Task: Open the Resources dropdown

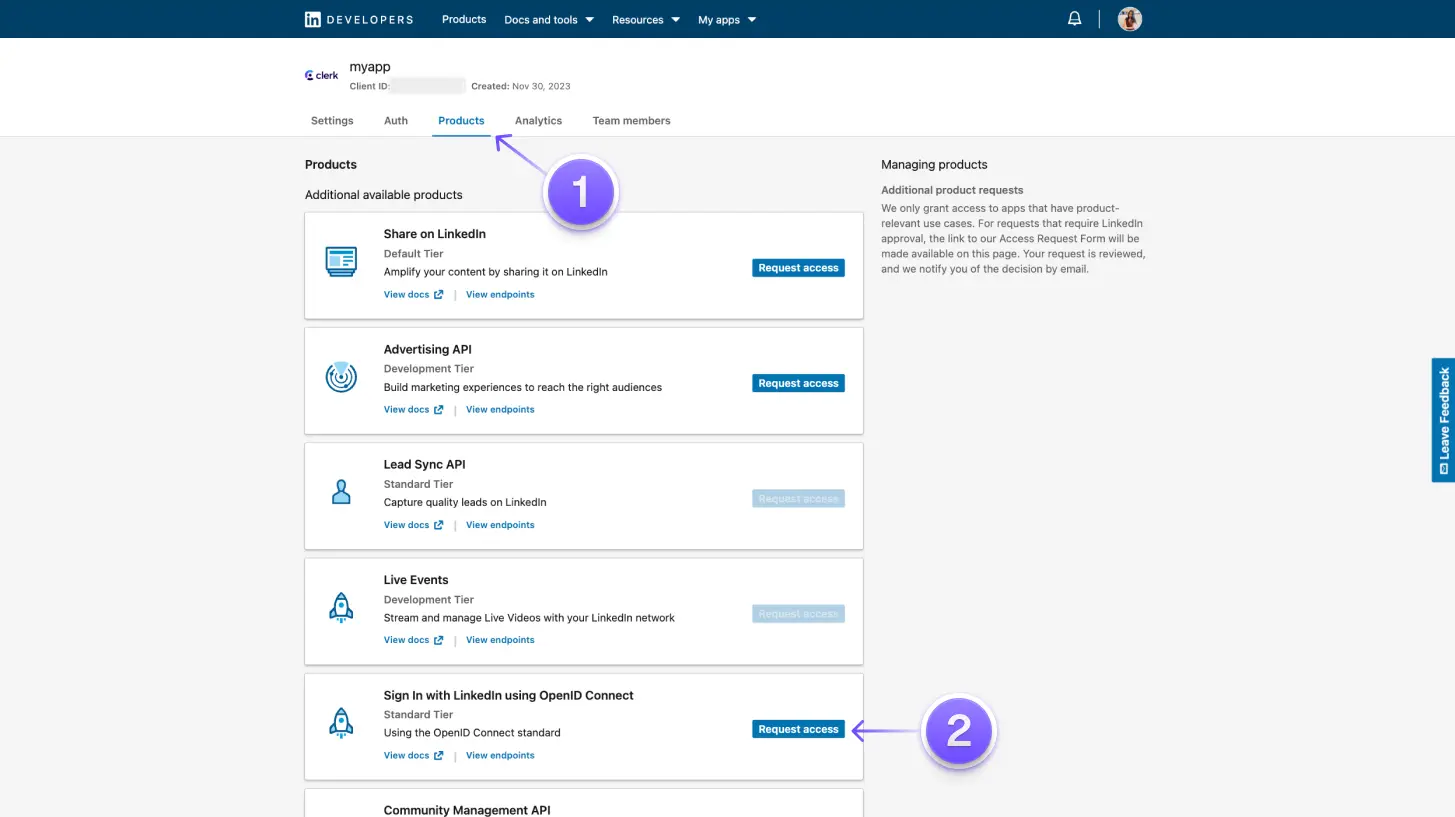Action: pyautogui.click(x=645, y=19)
